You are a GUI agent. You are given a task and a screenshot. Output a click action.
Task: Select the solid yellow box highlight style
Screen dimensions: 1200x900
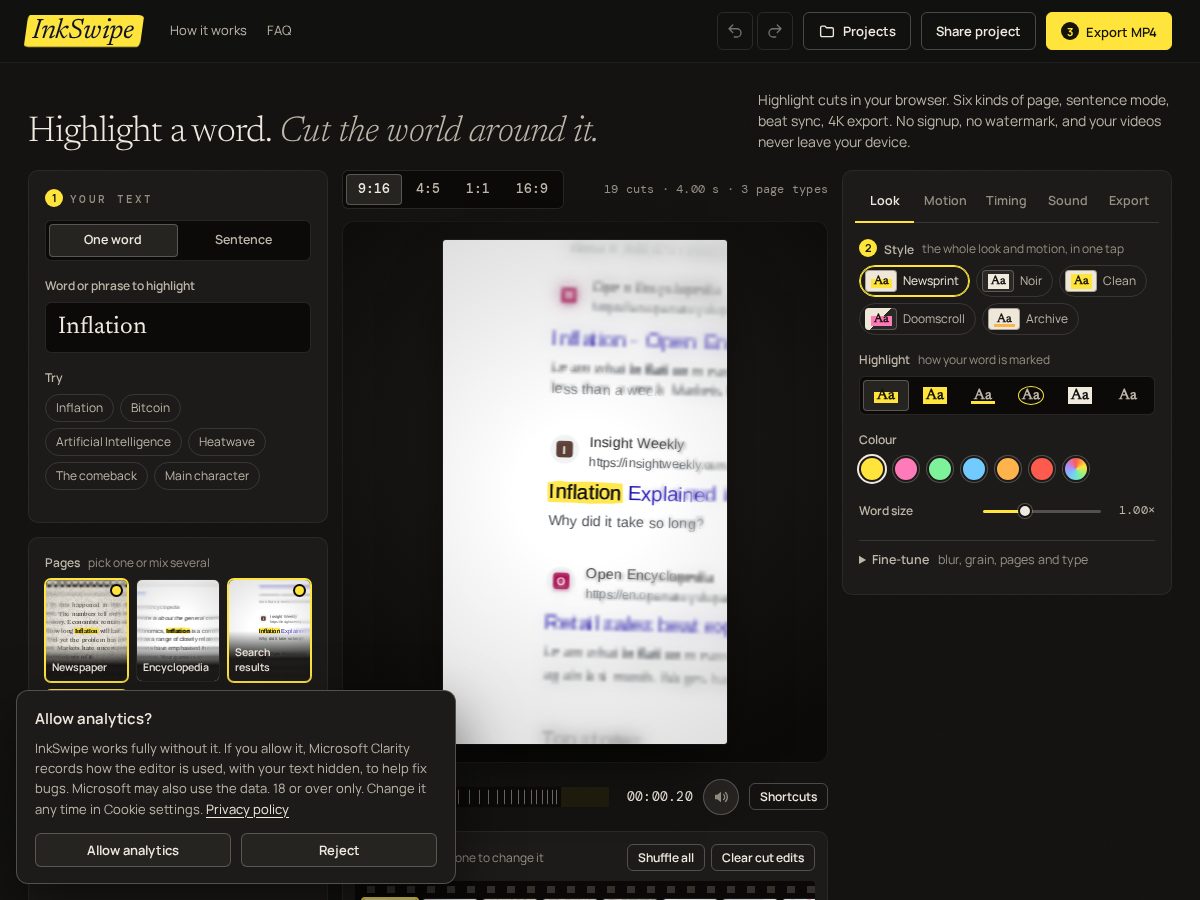pyautogui.click(x=935, y=395)
